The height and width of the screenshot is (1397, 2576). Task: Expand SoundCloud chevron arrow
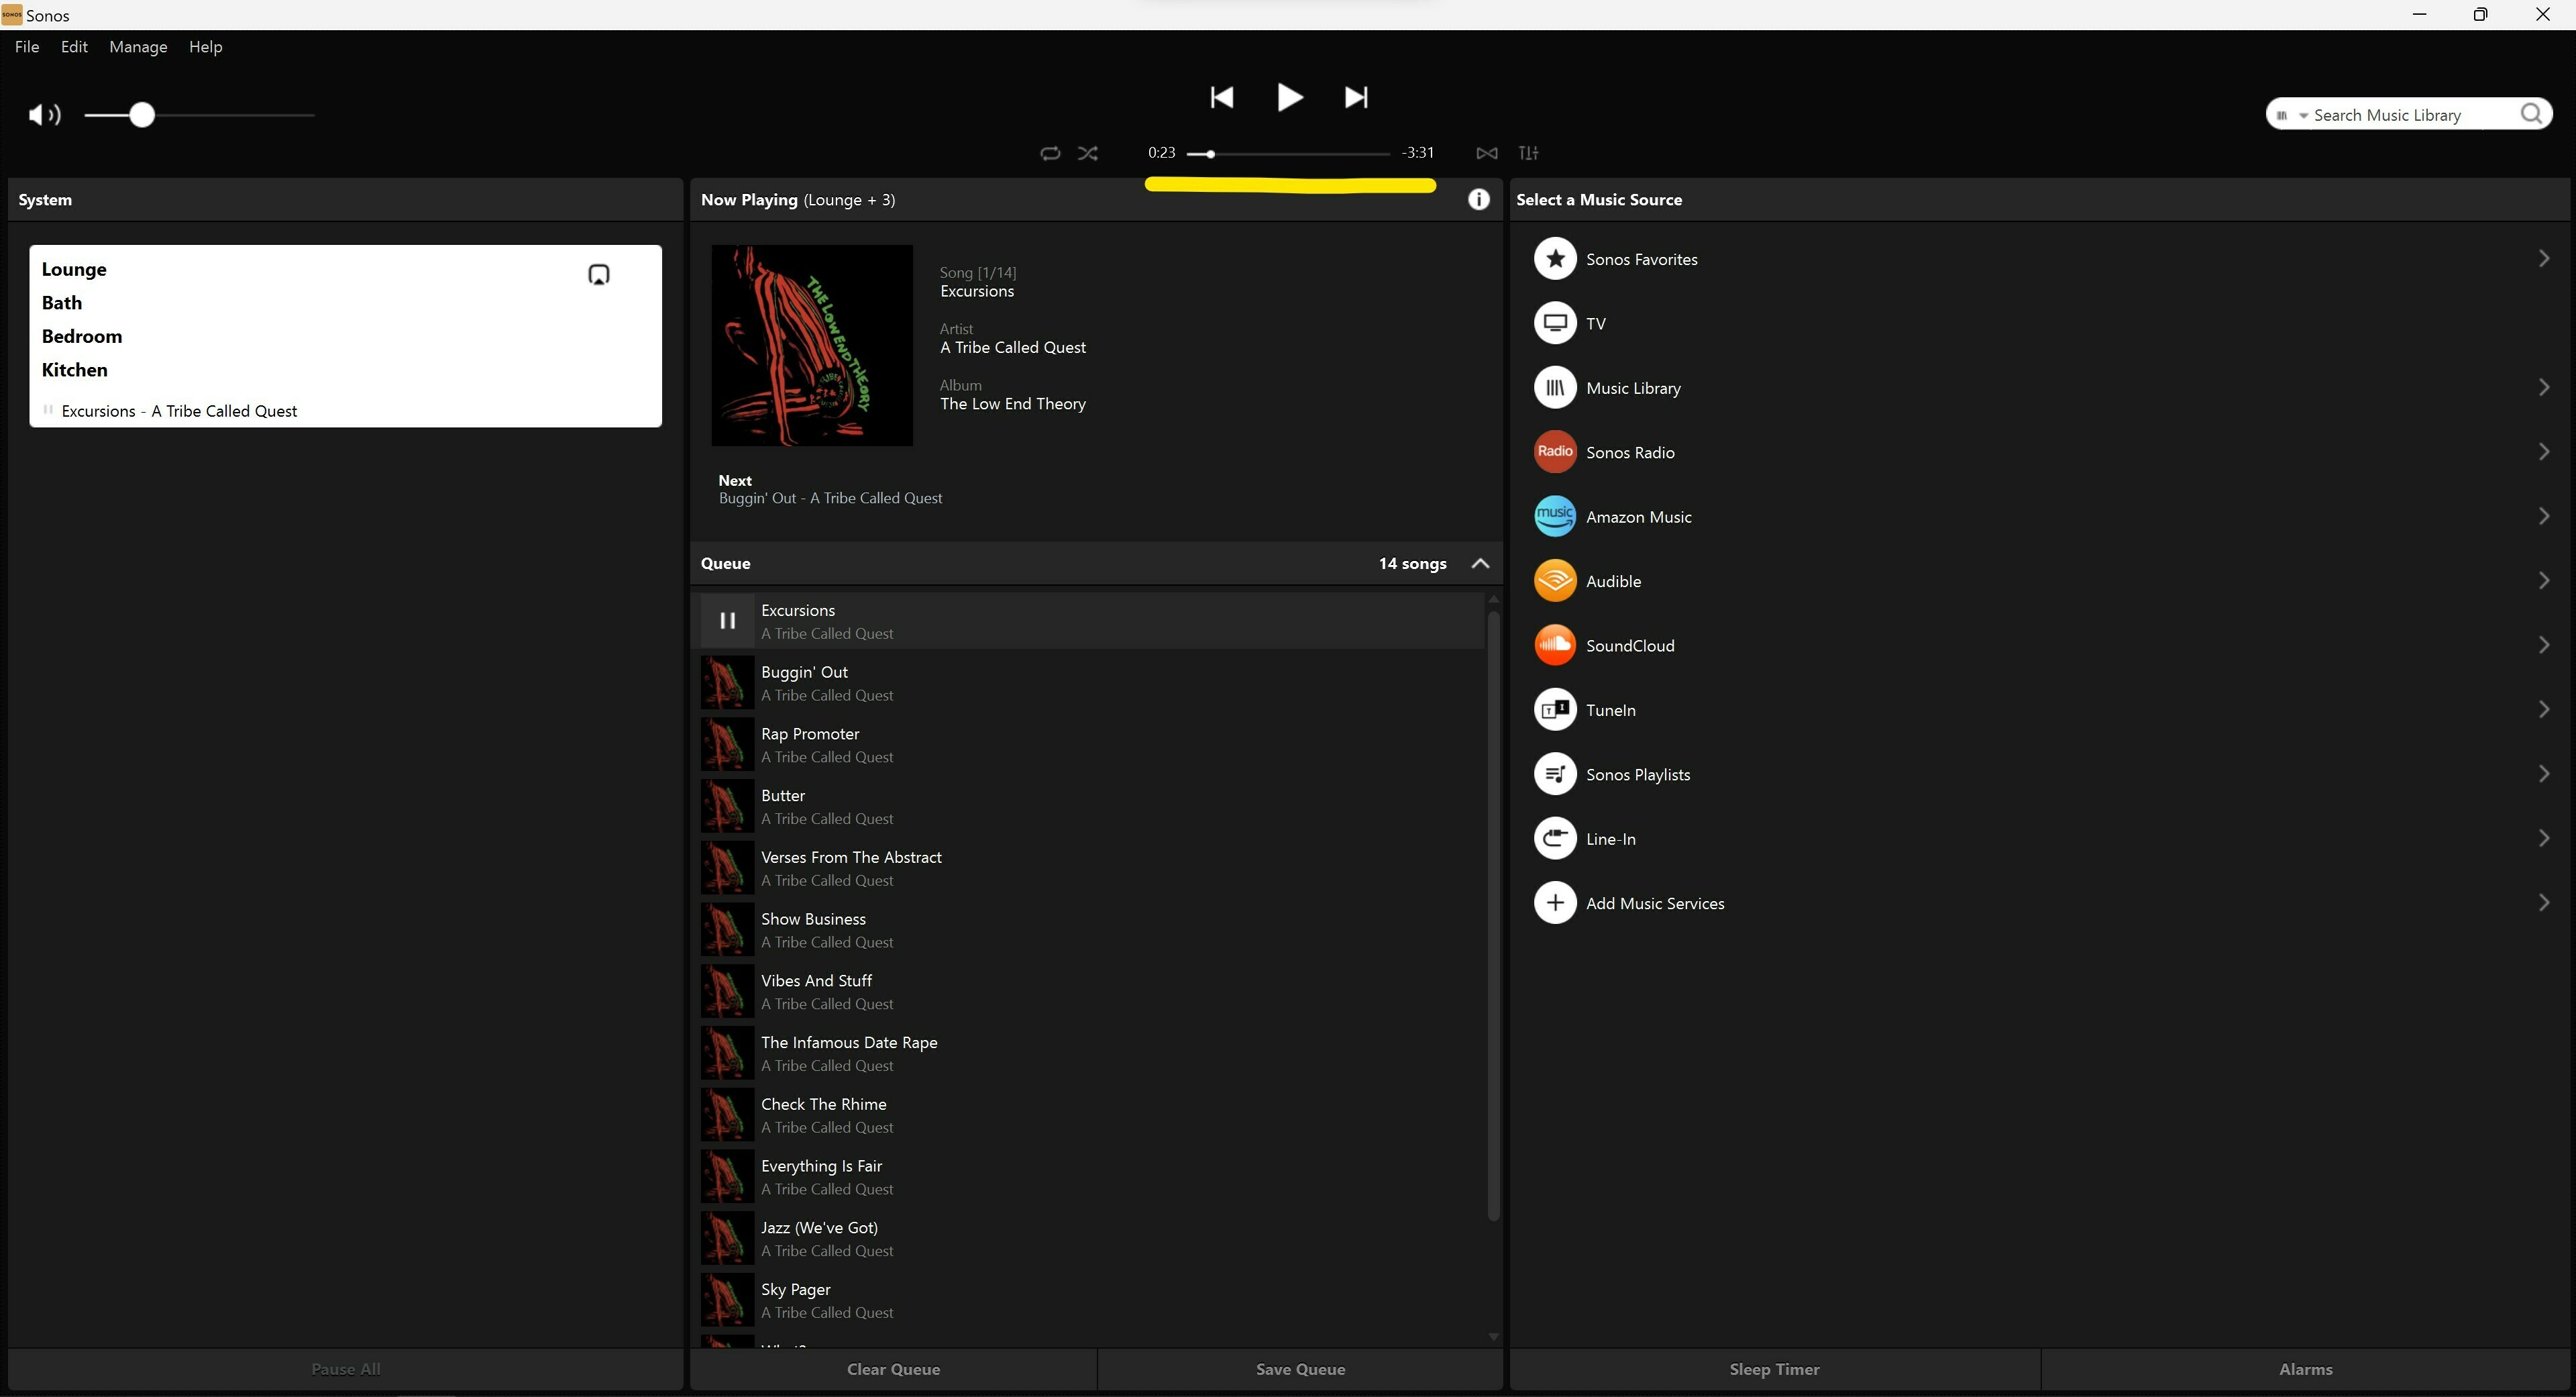pyautogui.click(x=2544, y=645)
